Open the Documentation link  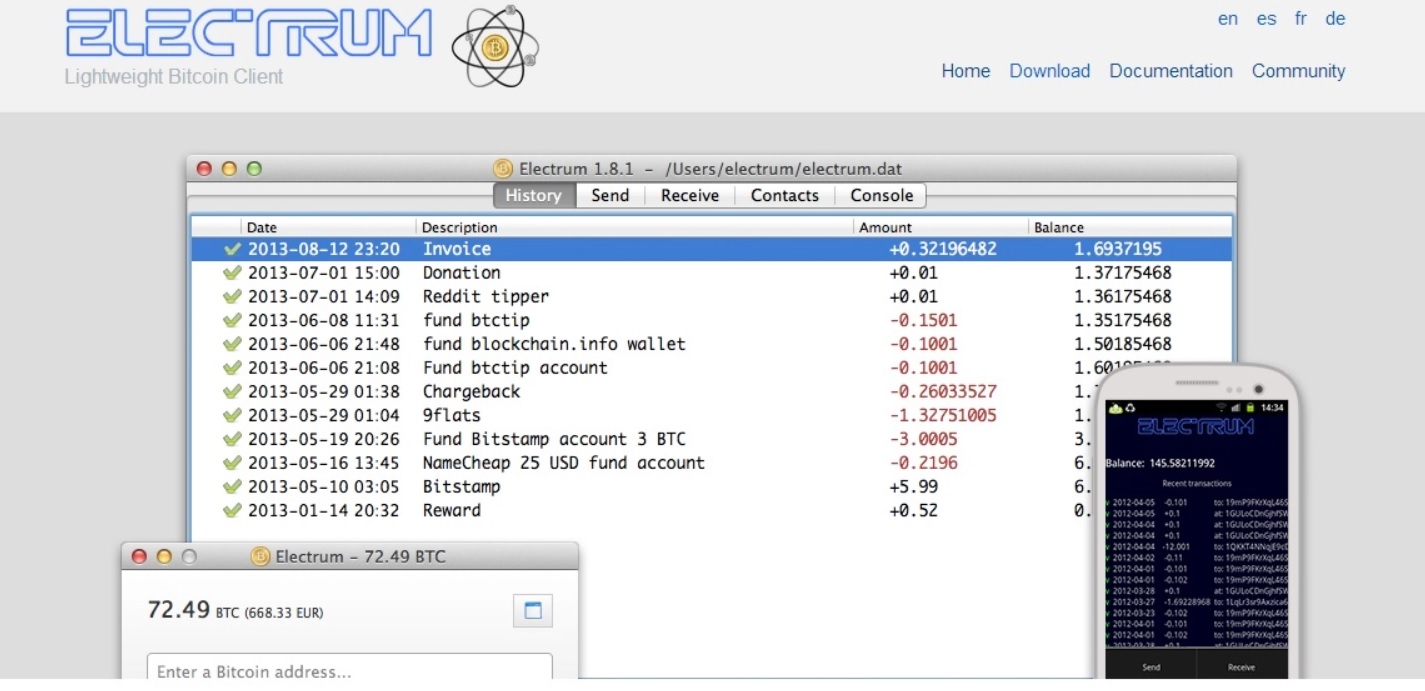[1171, 71]
